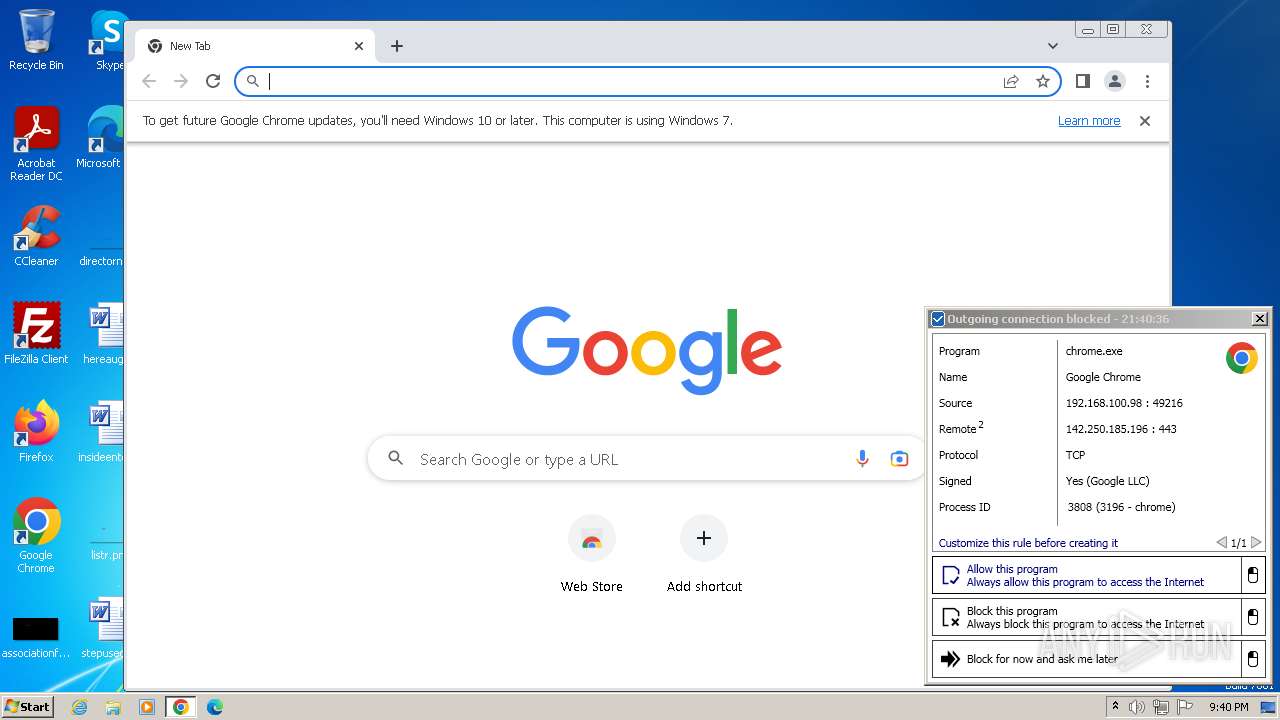This screenshot has width=1280, height=720.
Task: Open a new tab with the plus button
Action: 397,46
